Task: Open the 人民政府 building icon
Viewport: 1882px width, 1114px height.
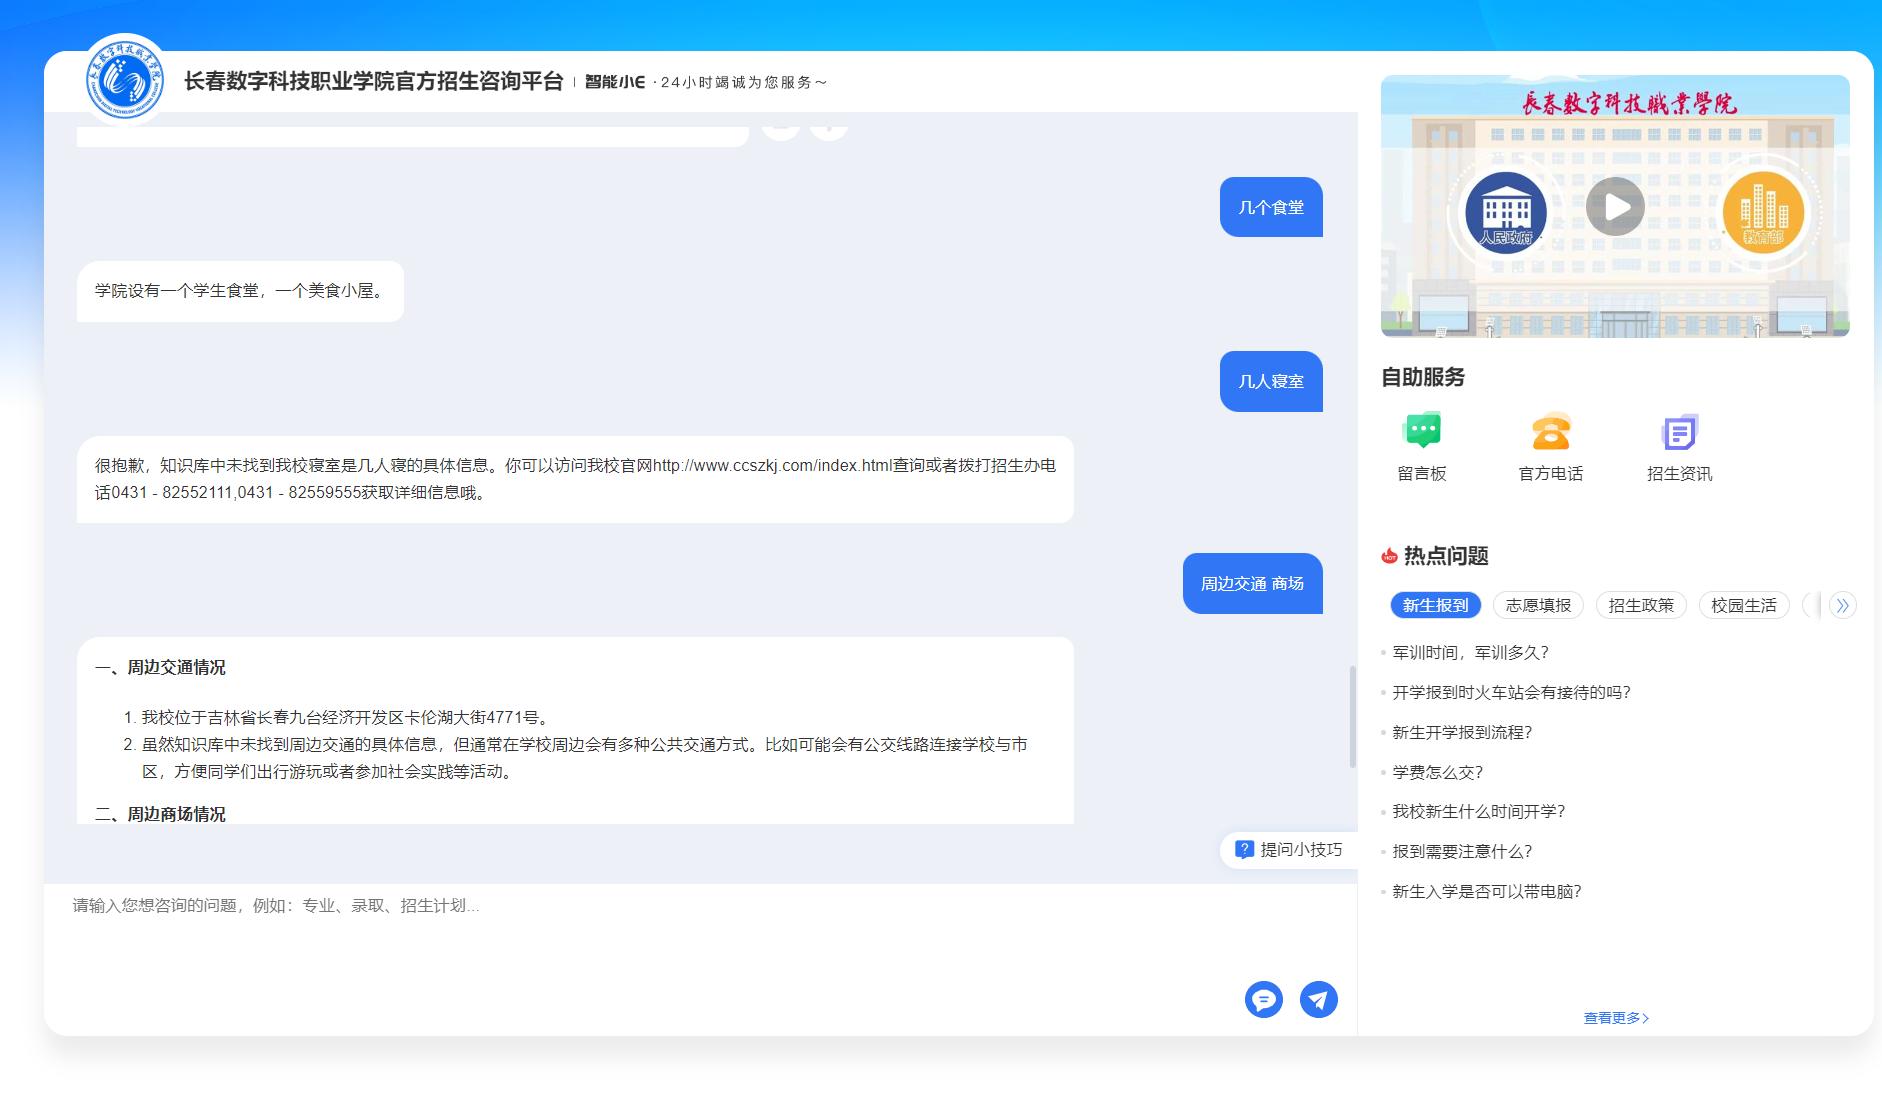Action: tap(1505, 212)
